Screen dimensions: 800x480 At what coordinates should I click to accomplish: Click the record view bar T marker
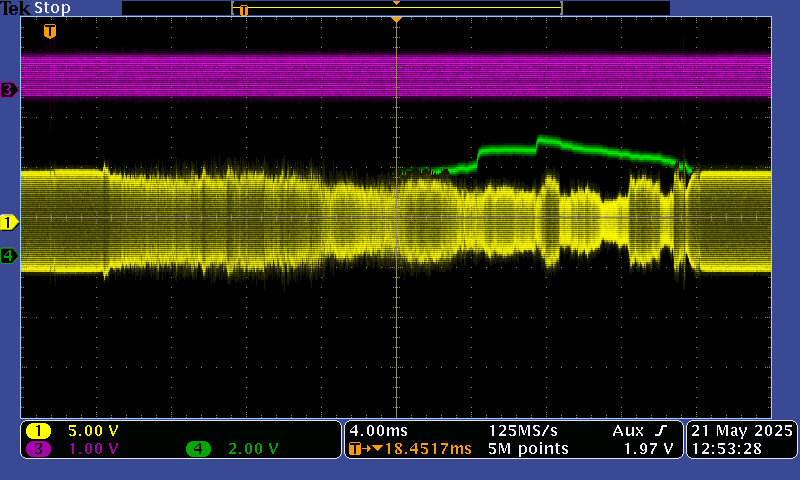click(243, 9)
